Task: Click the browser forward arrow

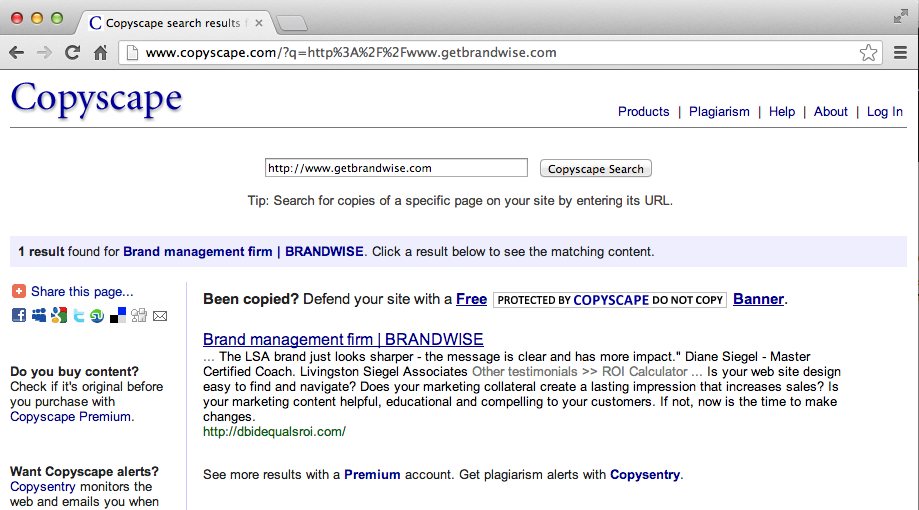Action: tap(44, 53)
